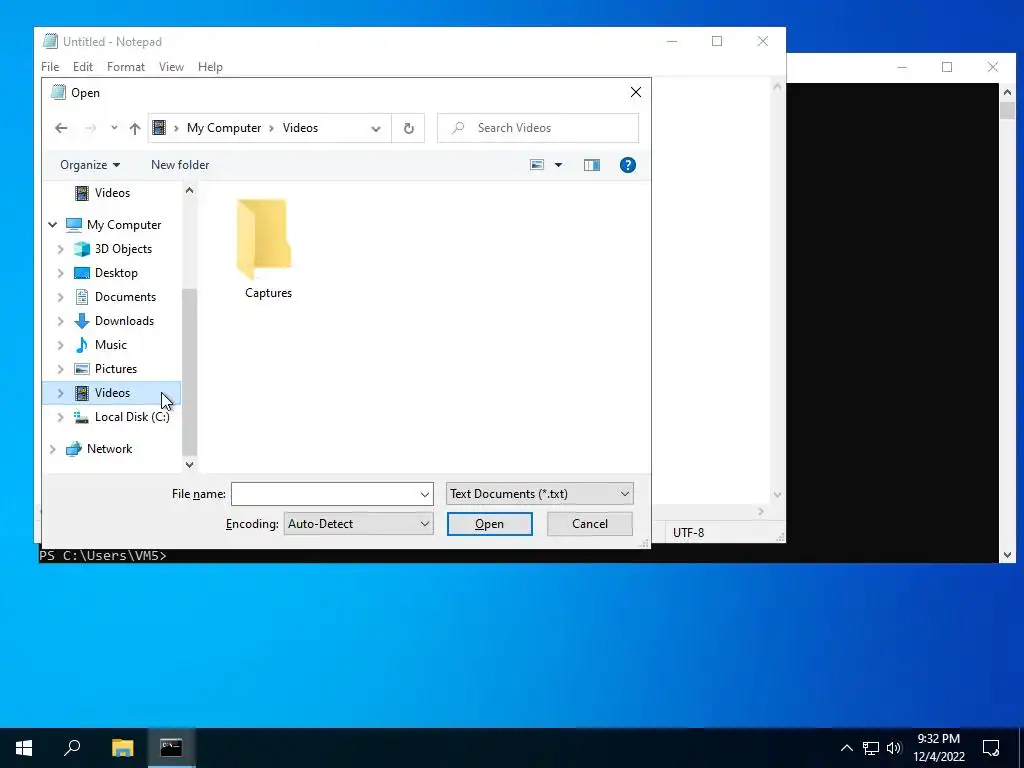Create a New folder
Viewport: 1024px width, 768px height.
pos(180,165)
